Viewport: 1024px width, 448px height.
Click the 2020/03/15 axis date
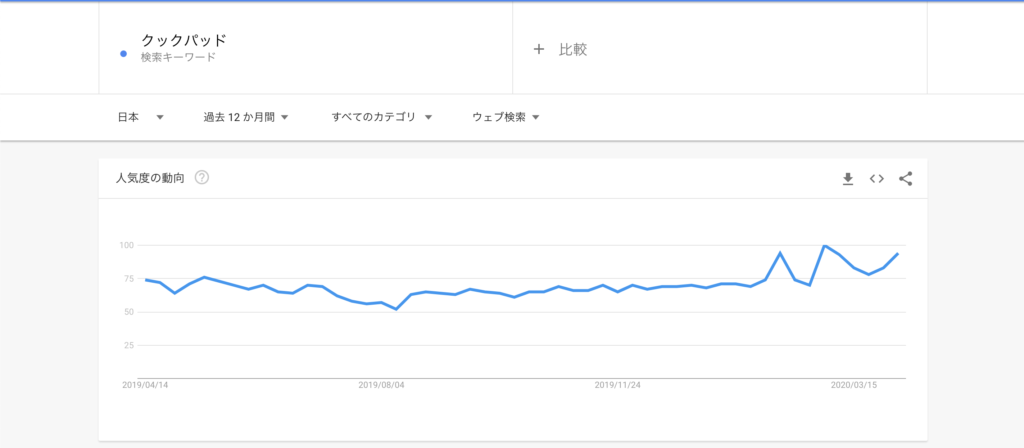point(854,385)
